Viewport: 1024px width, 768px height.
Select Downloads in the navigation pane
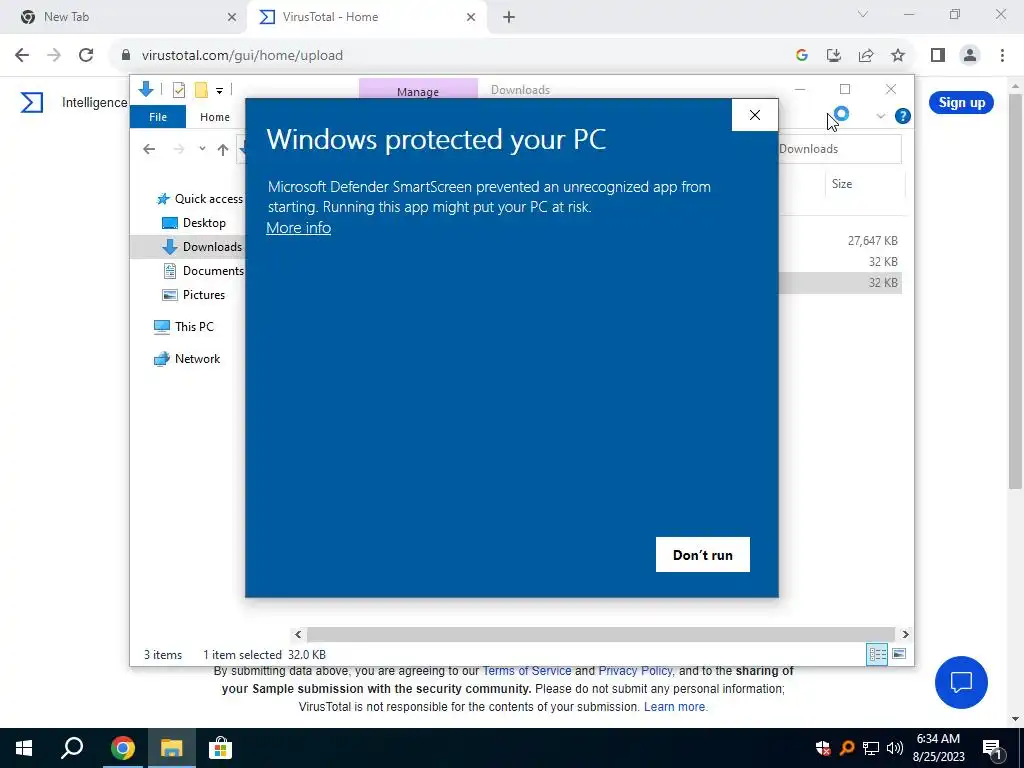[x=202, y=247]
